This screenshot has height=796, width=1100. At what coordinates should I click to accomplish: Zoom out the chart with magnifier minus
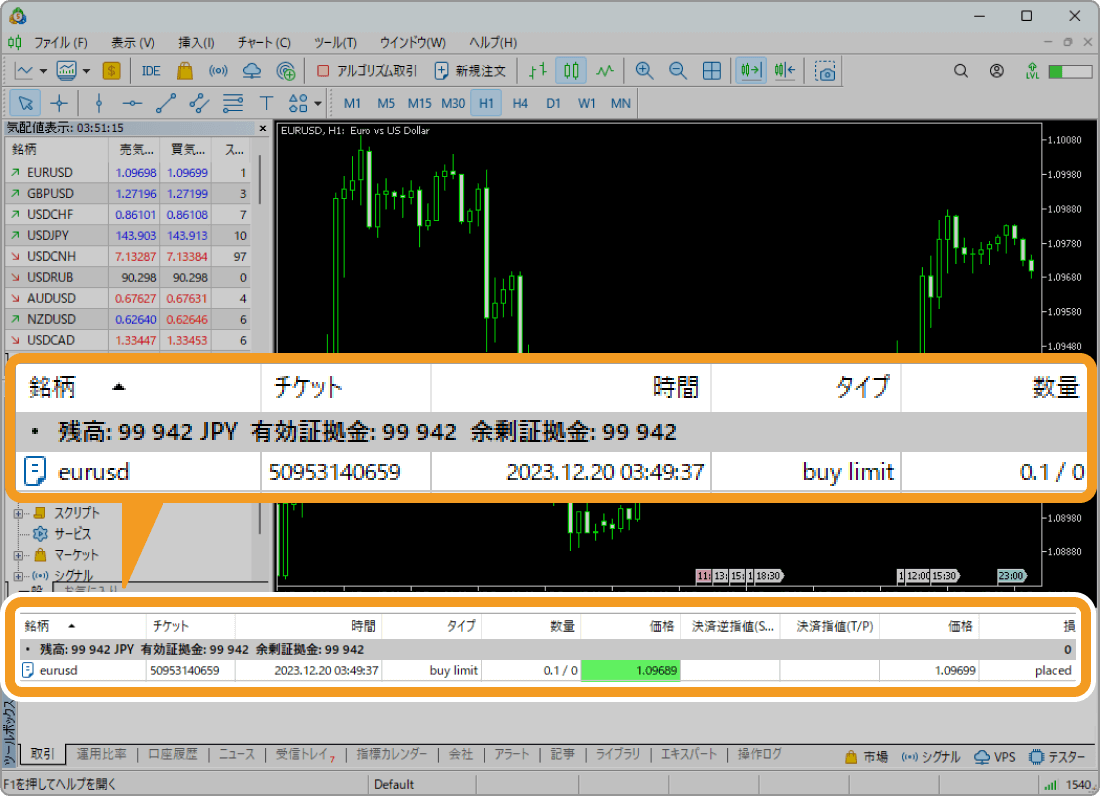678,71
